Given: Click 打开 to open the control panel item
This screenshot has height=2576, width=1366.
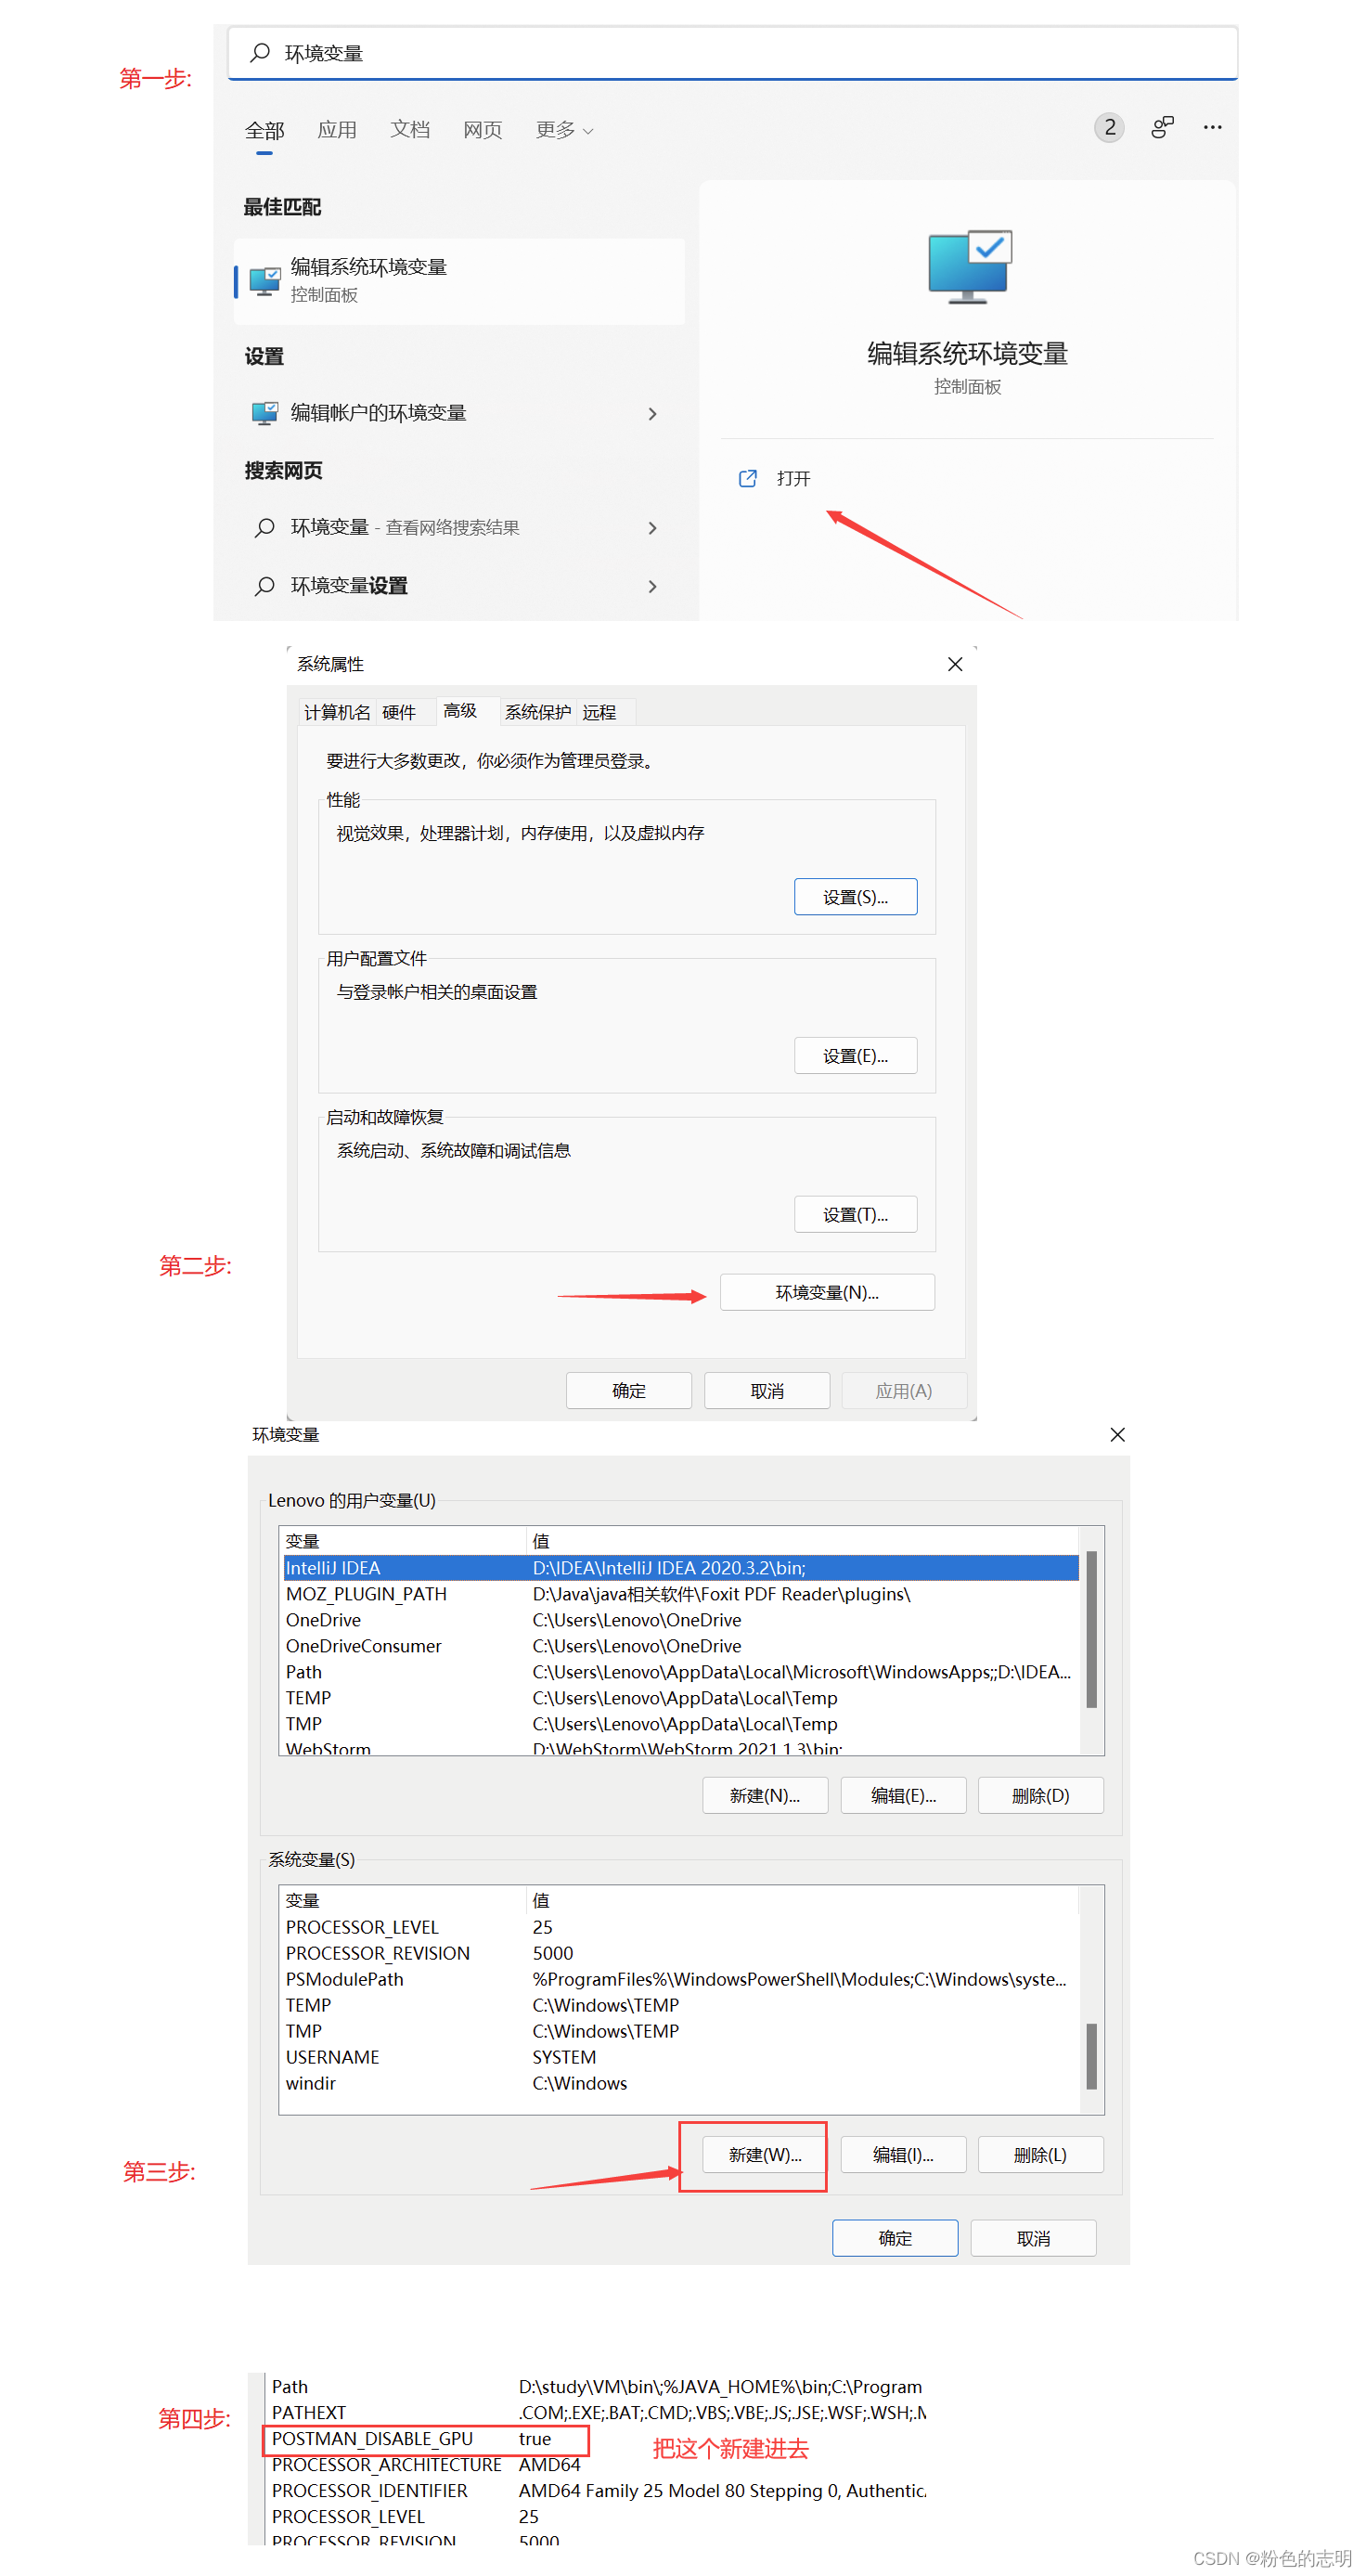Looking at the screenshot, I should click(x=793, y=478).
